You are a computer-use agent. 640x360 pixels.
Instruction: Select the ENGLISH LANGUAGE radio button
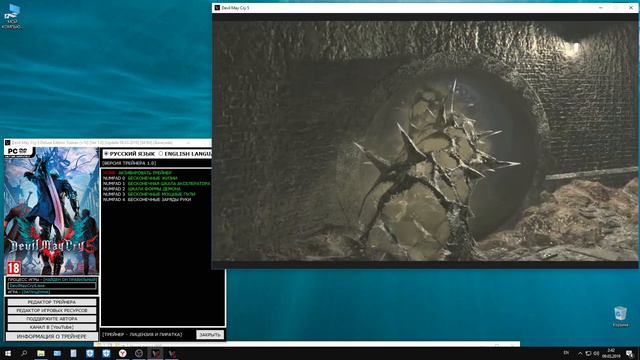[161, 154]
